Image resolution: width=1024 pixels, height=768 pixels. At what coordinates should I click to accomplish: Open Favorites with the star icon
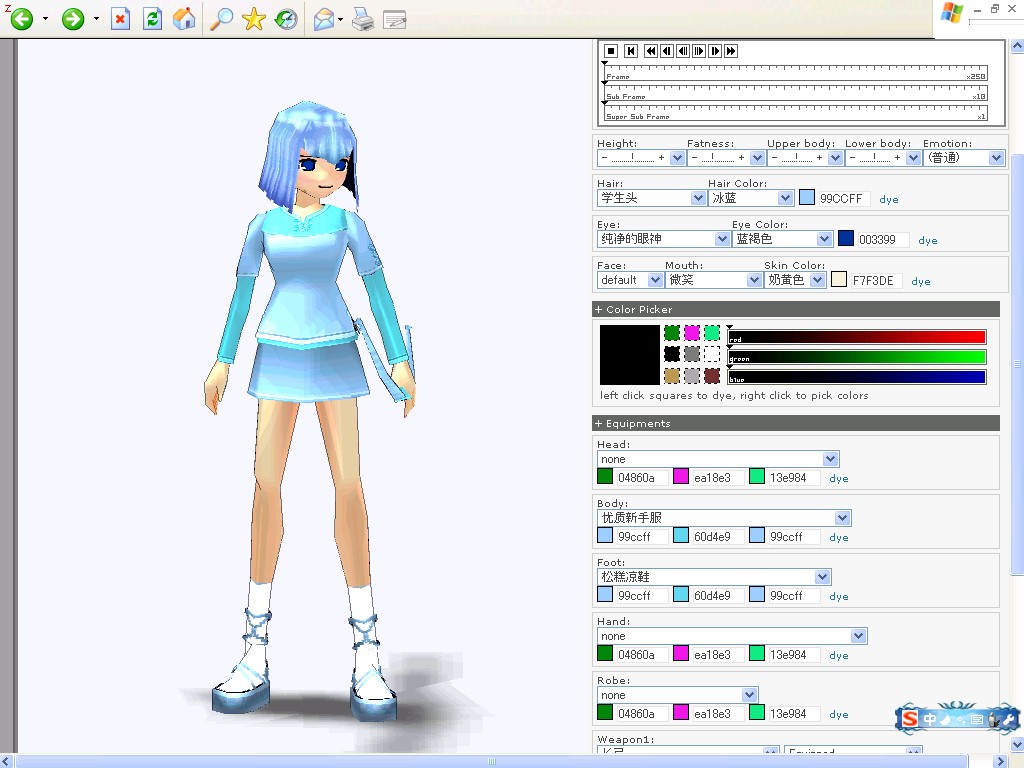253,19
